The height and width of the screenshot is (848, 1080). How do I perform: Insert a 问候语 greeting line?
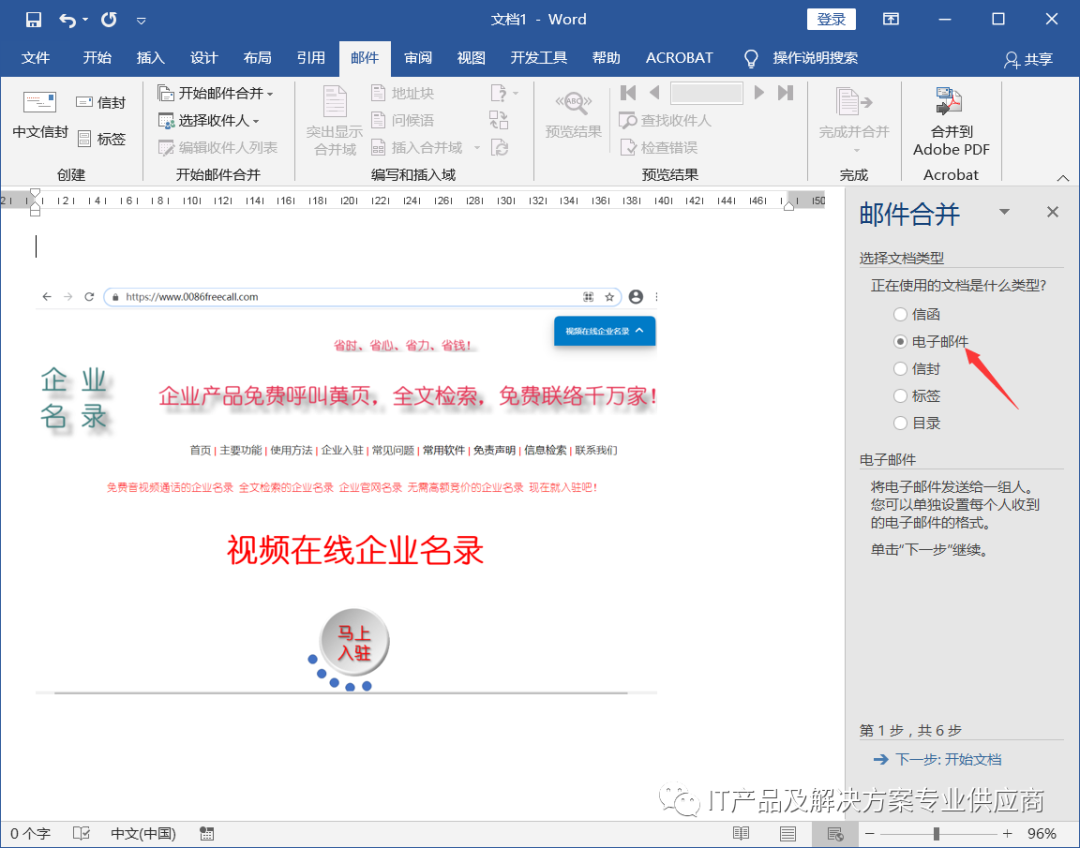[x=402, y=121]
